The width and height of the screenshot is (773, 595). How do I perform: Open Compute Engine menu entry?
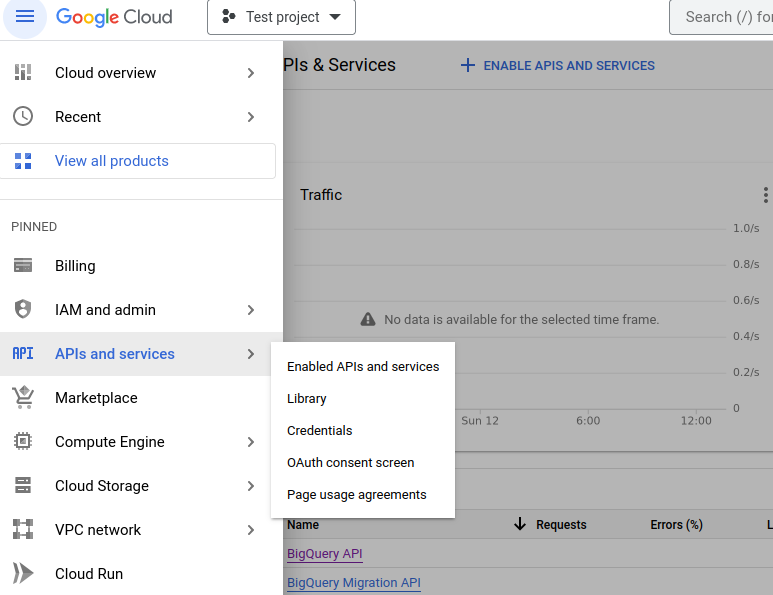point(141,442)
